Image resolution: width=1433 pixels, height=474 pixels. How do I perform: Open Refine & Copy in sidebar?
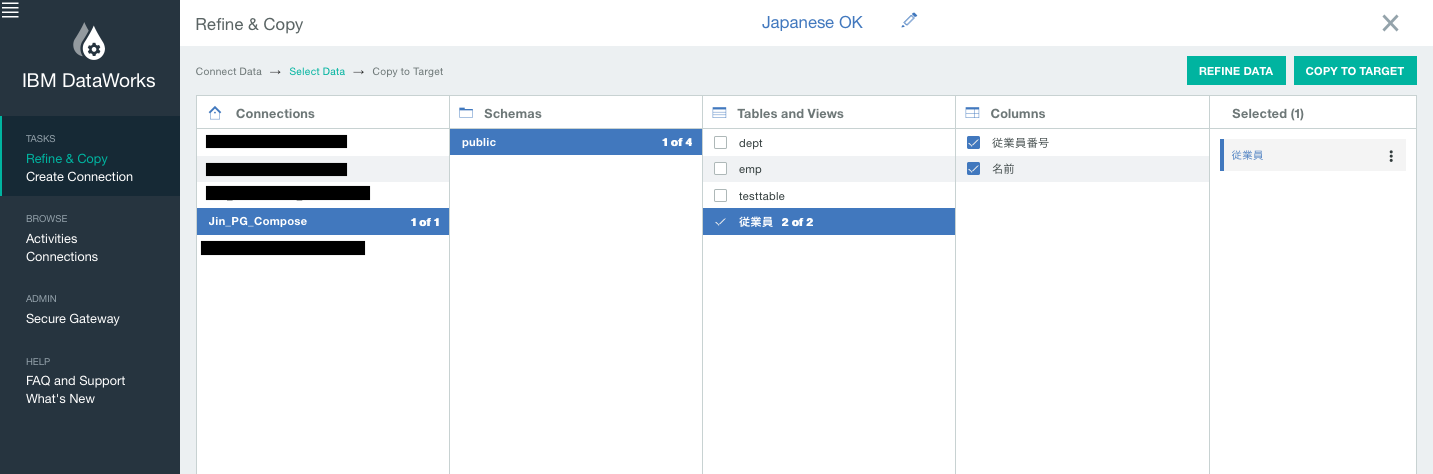67,158
